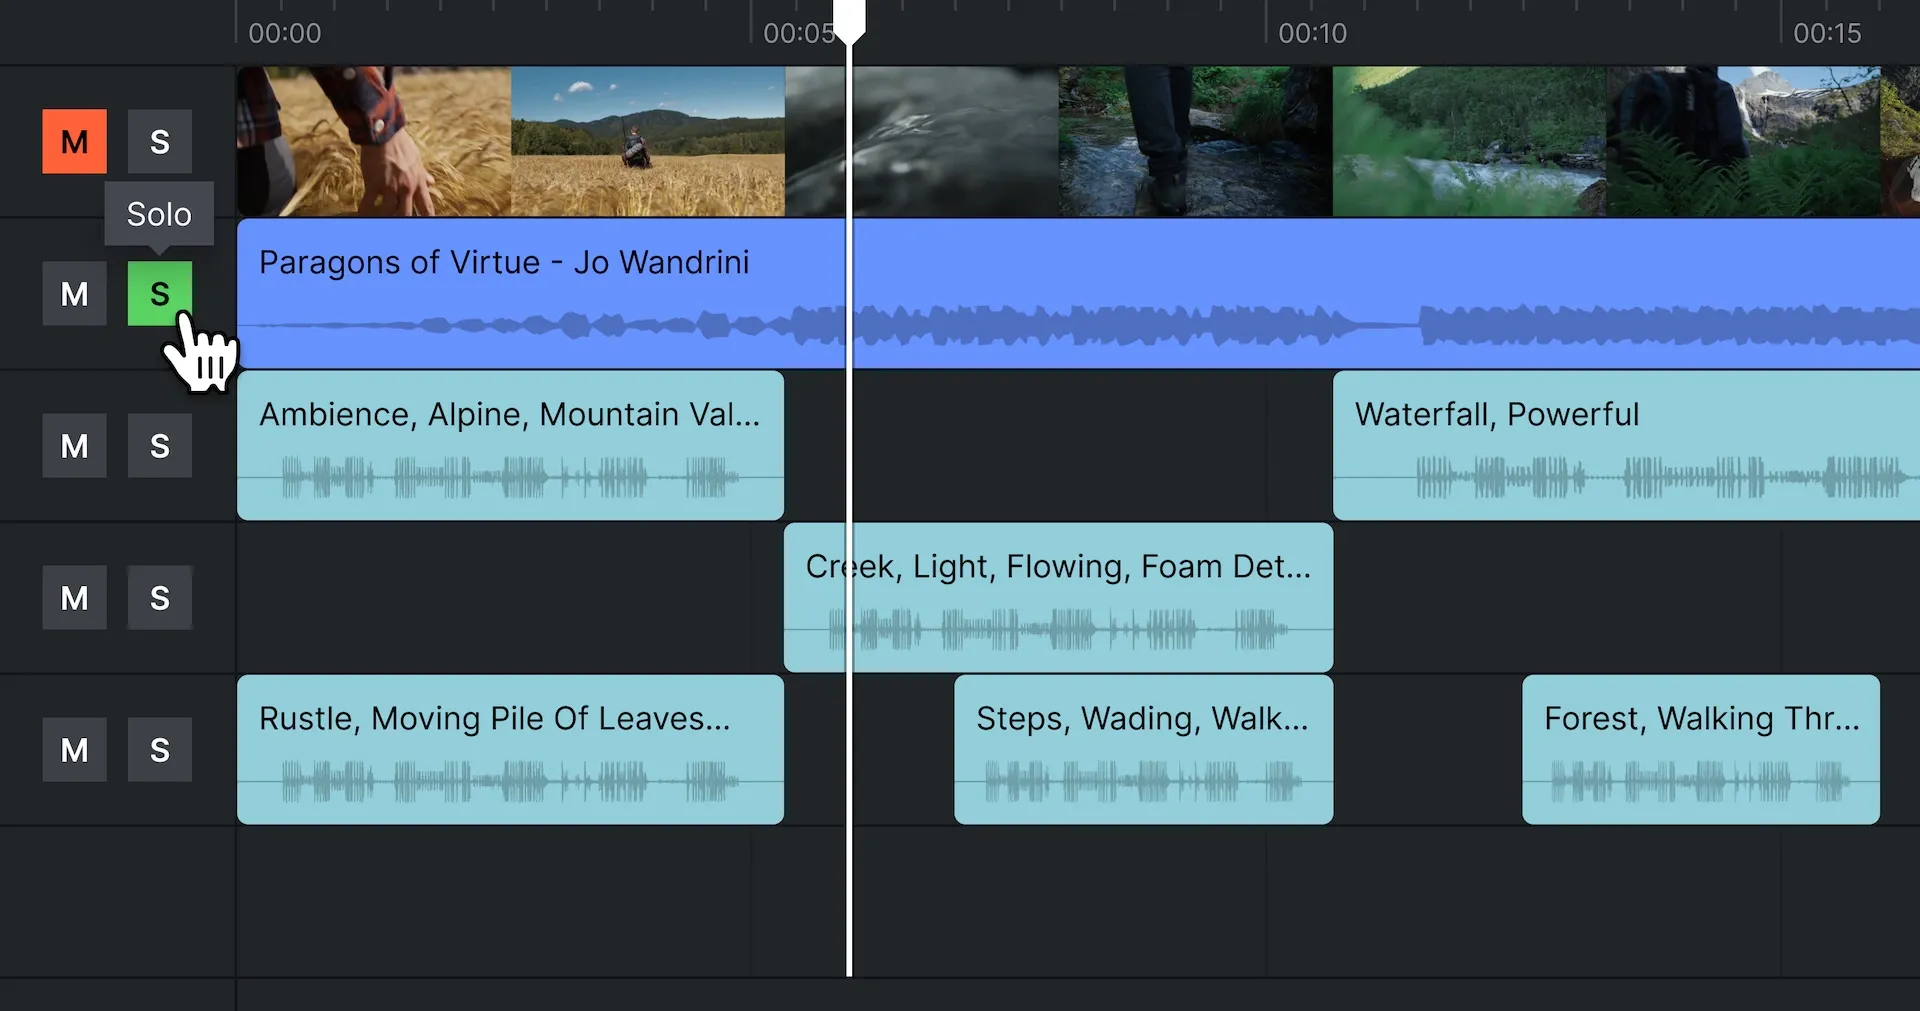Select the Waterfall, Powerful clip
This screenshot has height=1011, width=1920.
[1620, 445]
